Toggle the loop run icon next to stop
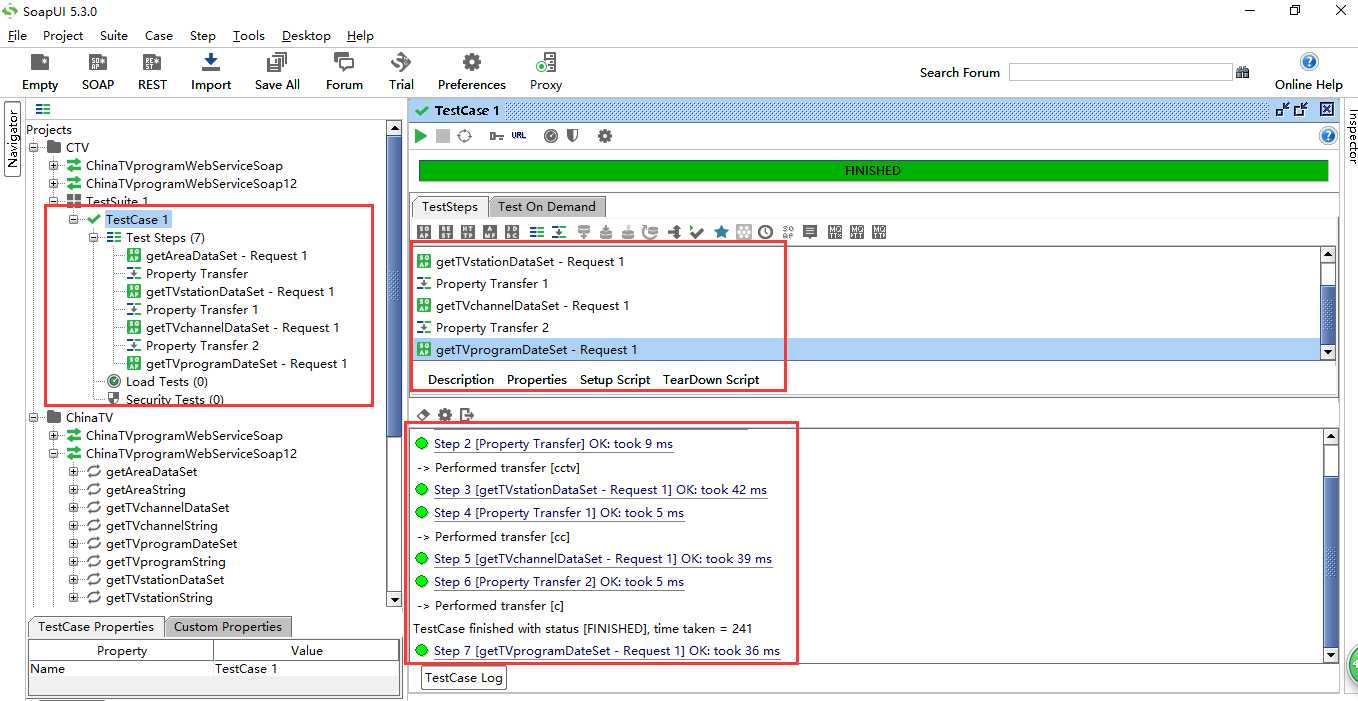1358x701 pixels. 465,136
